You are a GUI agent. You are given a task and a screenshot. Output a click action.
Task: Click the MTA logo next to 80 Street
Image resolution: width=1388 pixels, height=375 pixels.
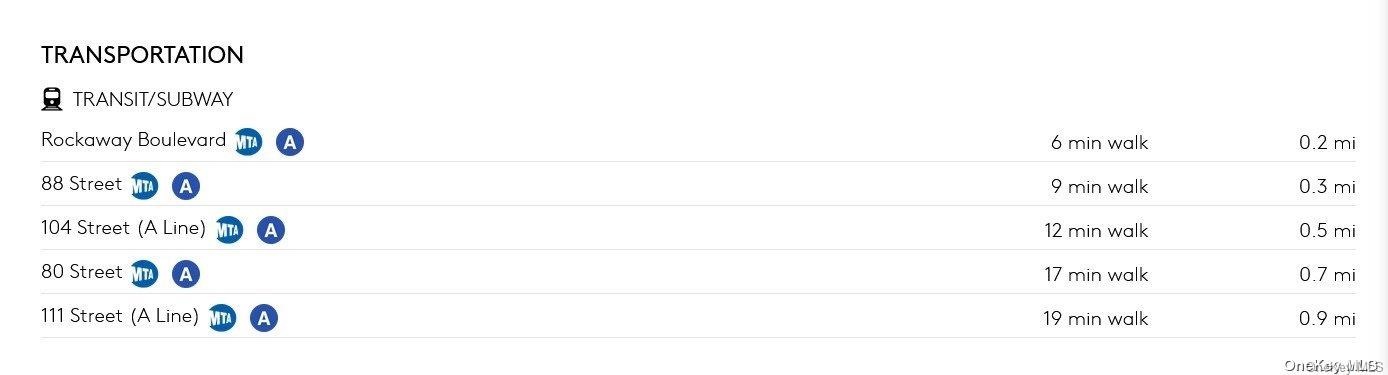[144, 274]
